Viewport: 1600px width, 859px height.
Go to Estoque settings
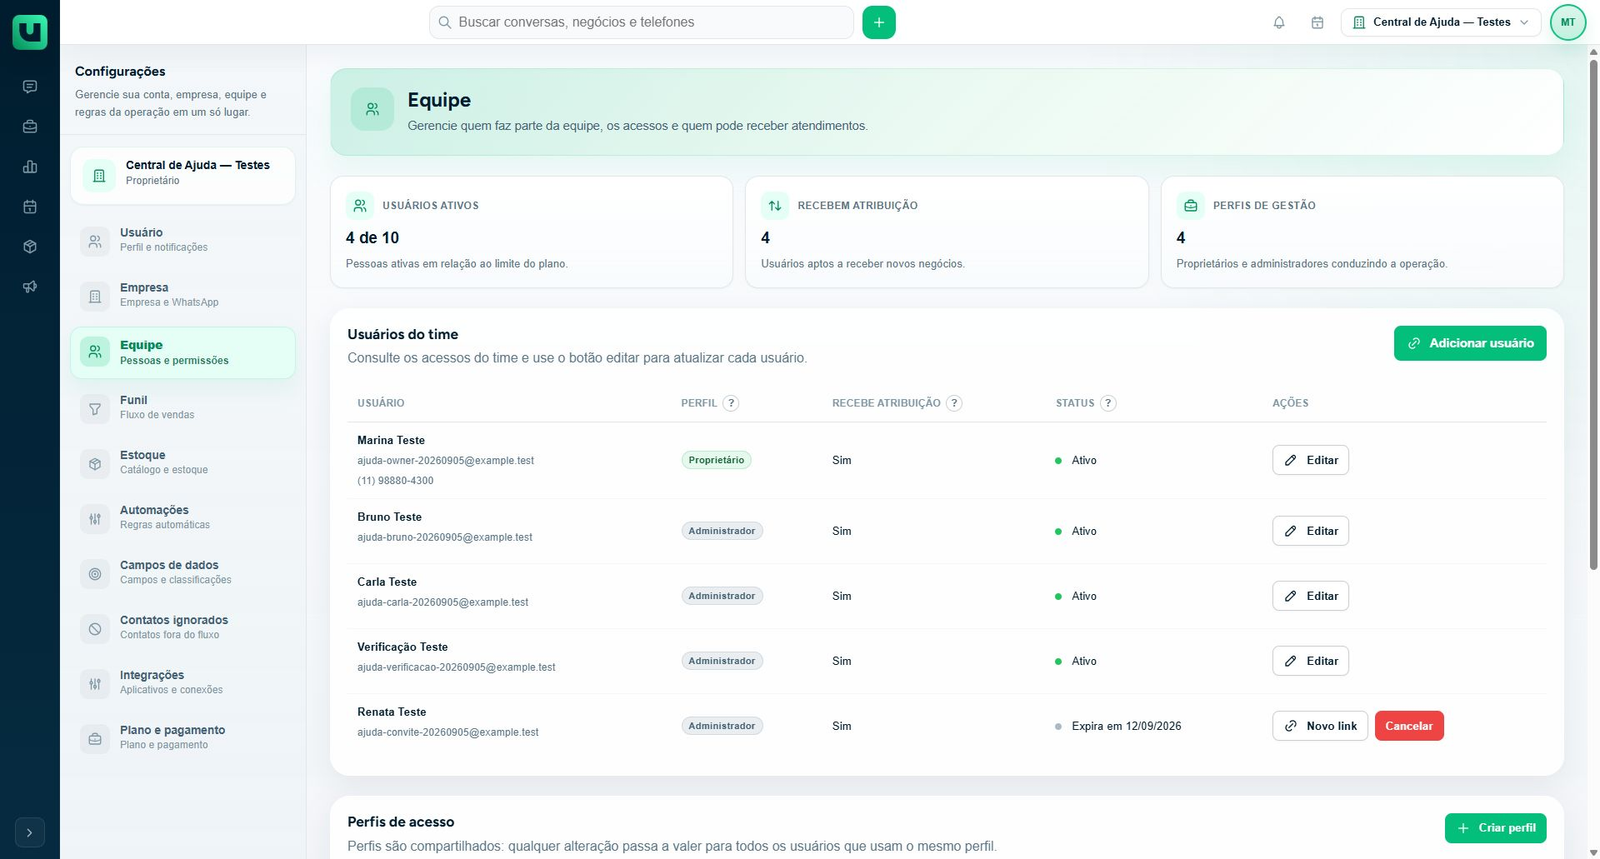(x=183, y=462)
